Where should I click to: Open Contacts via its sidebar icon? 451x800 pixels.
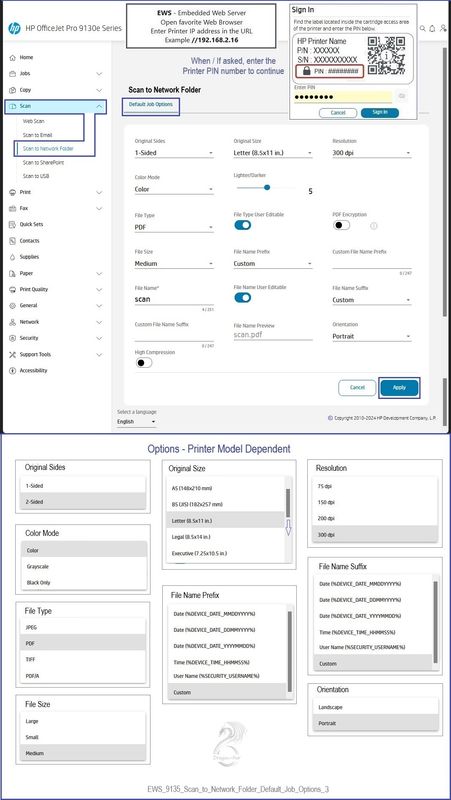click(13, 241)
